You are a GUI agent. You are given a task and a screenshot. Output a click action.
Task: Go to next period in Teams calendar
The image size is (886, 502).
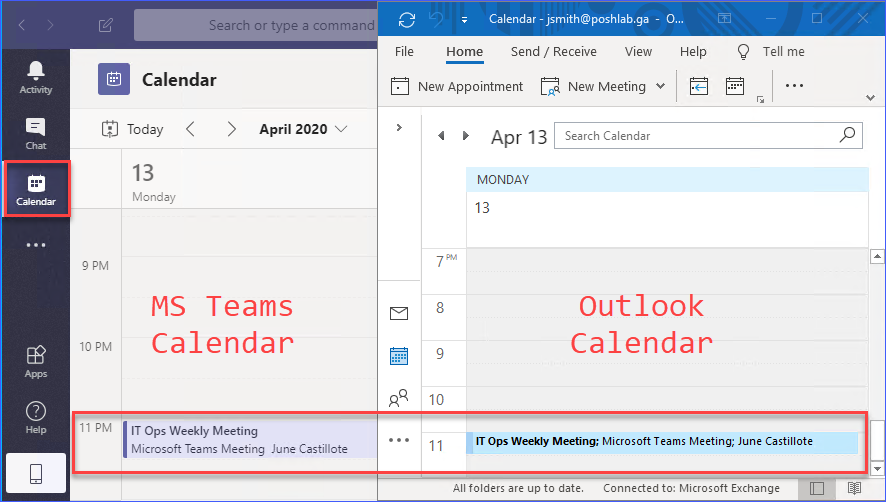click(x=231, y=129)
